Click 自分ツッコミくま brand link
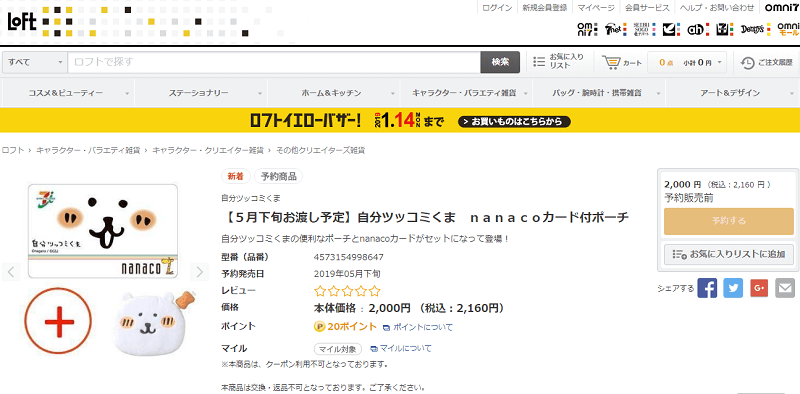The width and height of the screenshot is (800, 394). 251,198
